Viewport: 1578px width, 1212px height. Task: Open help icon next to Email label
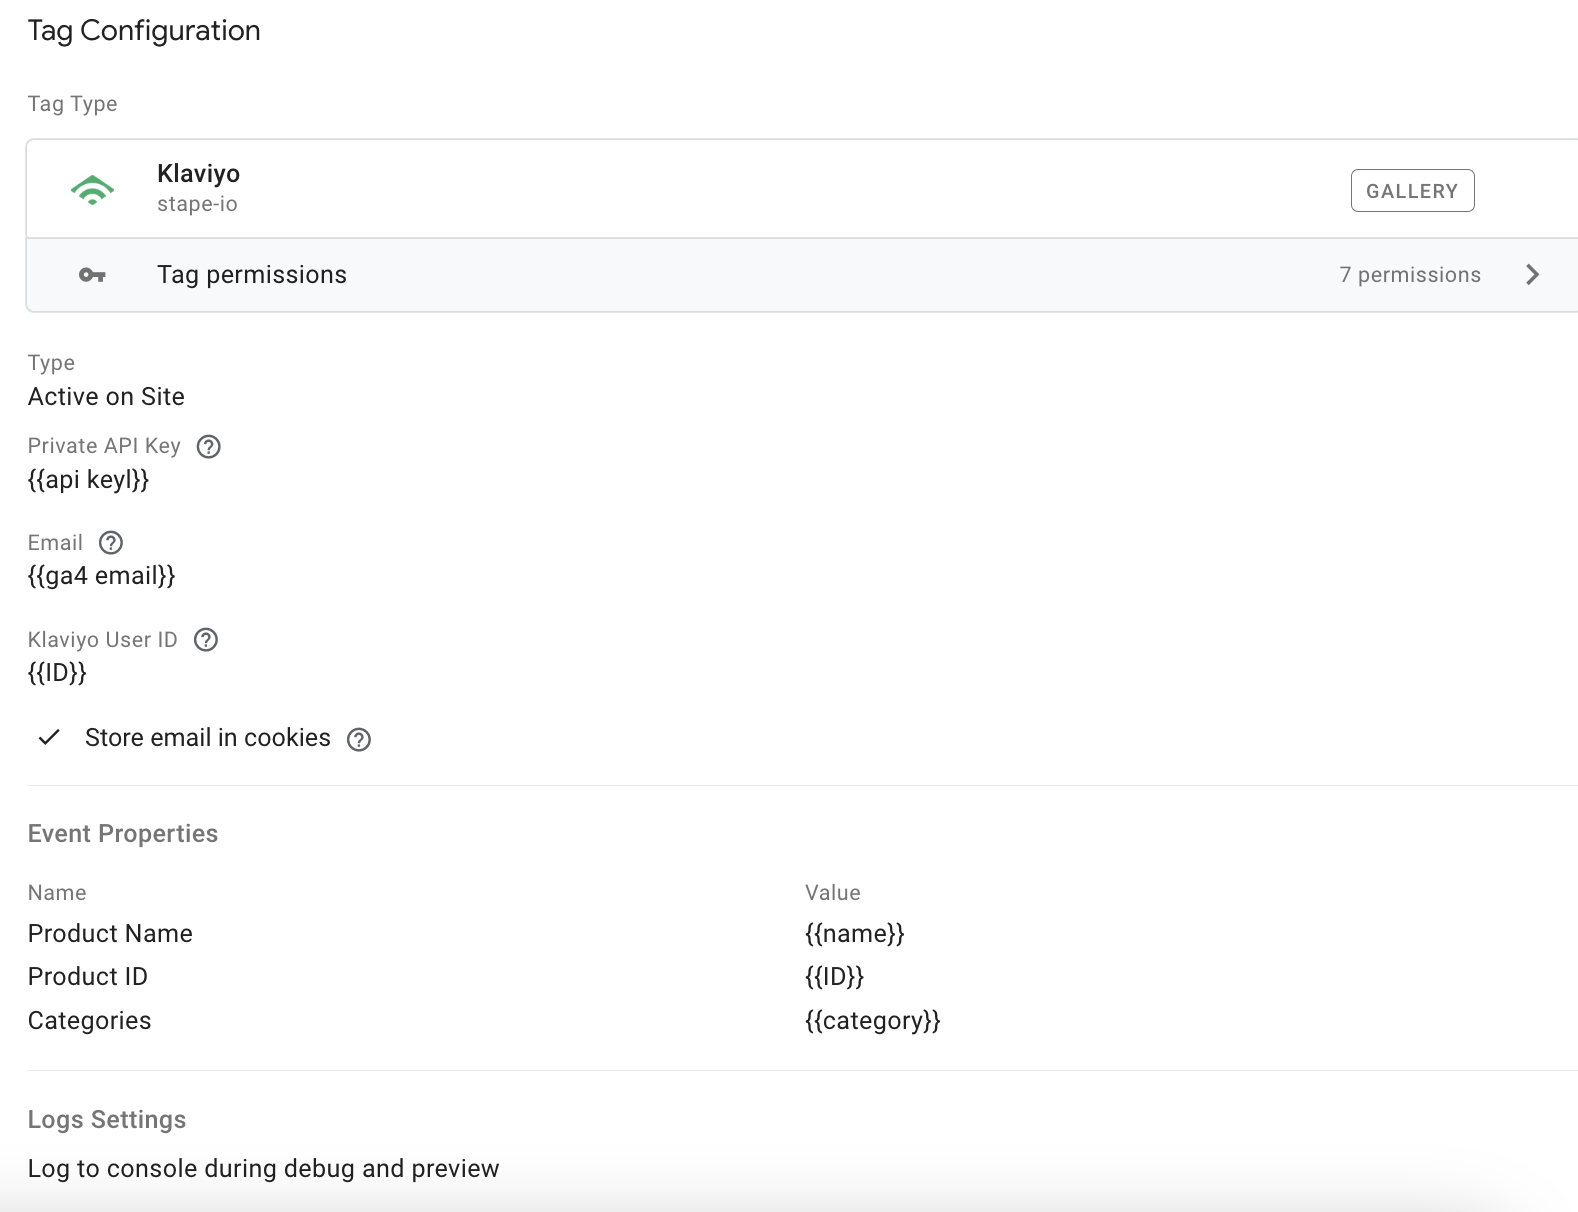[111, 543]
